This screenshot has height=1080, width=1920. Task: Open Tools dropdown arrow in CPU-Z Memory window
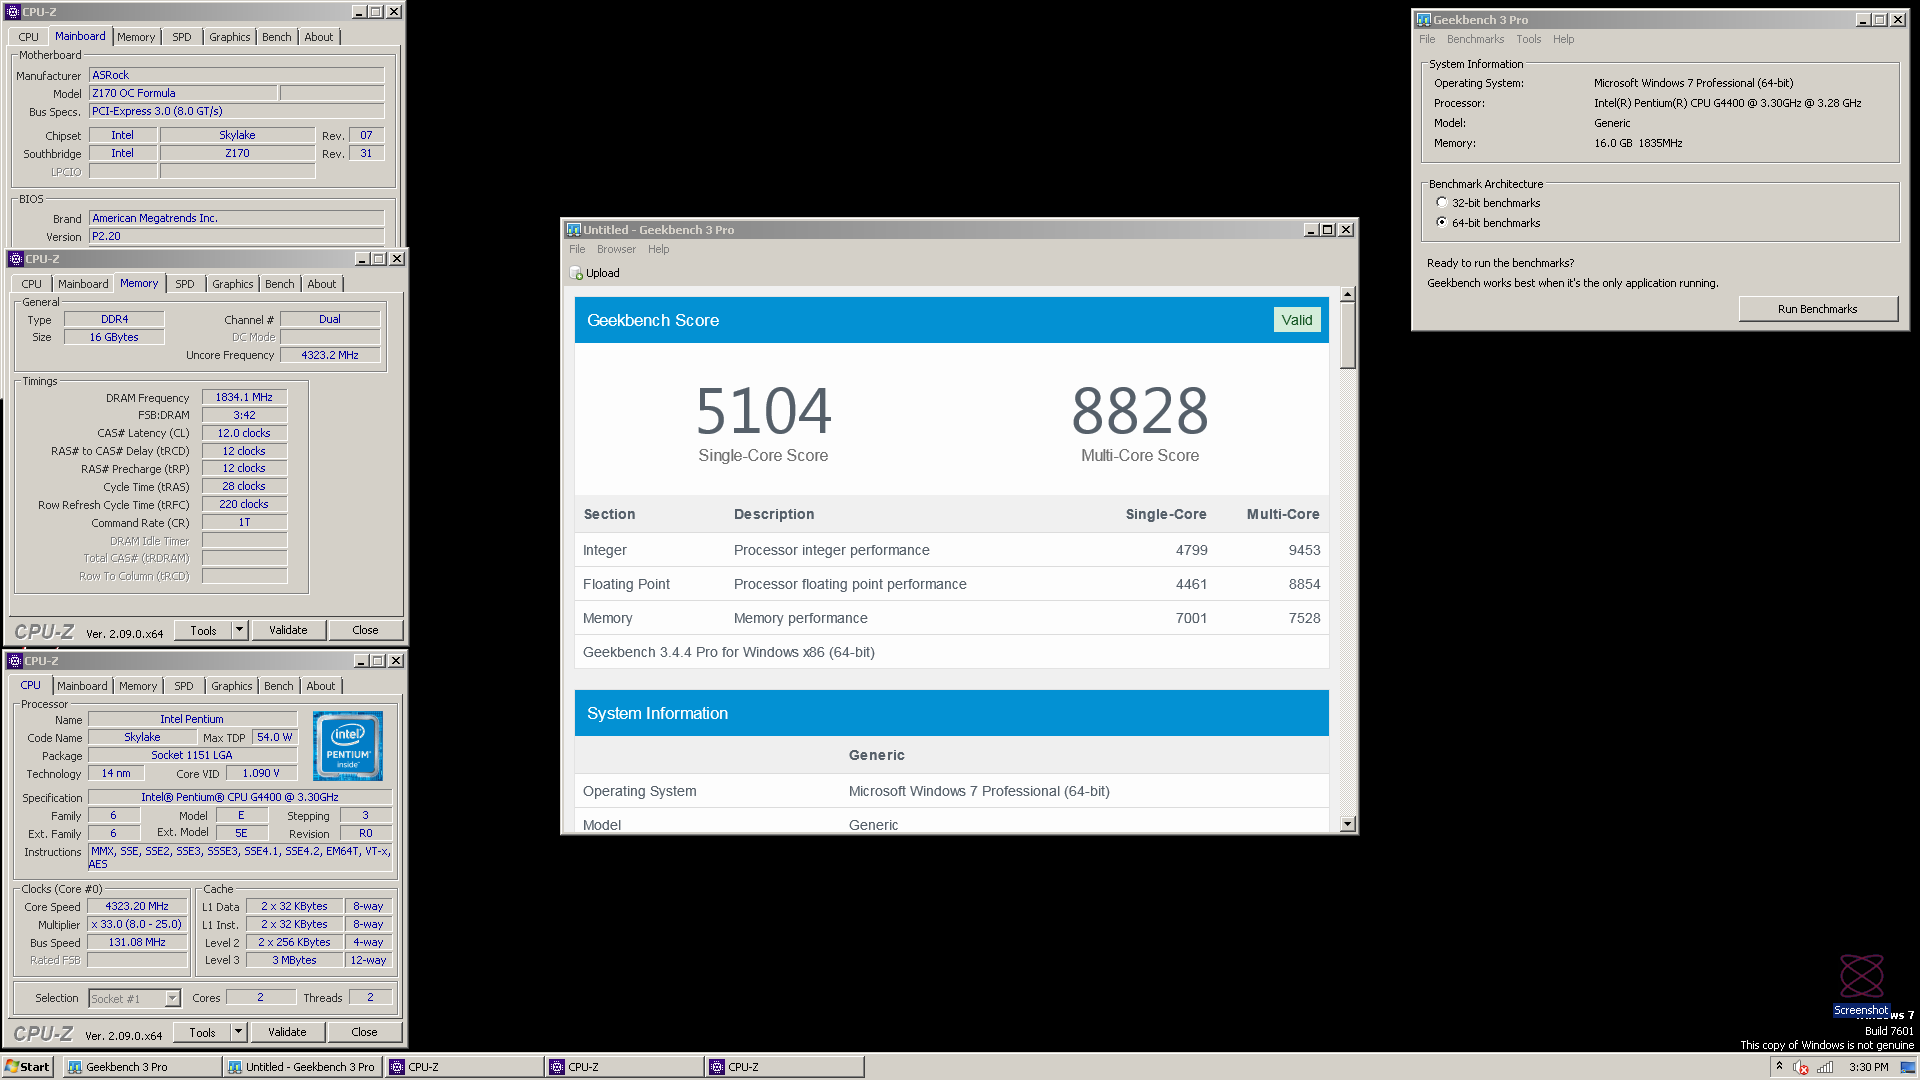240,630
